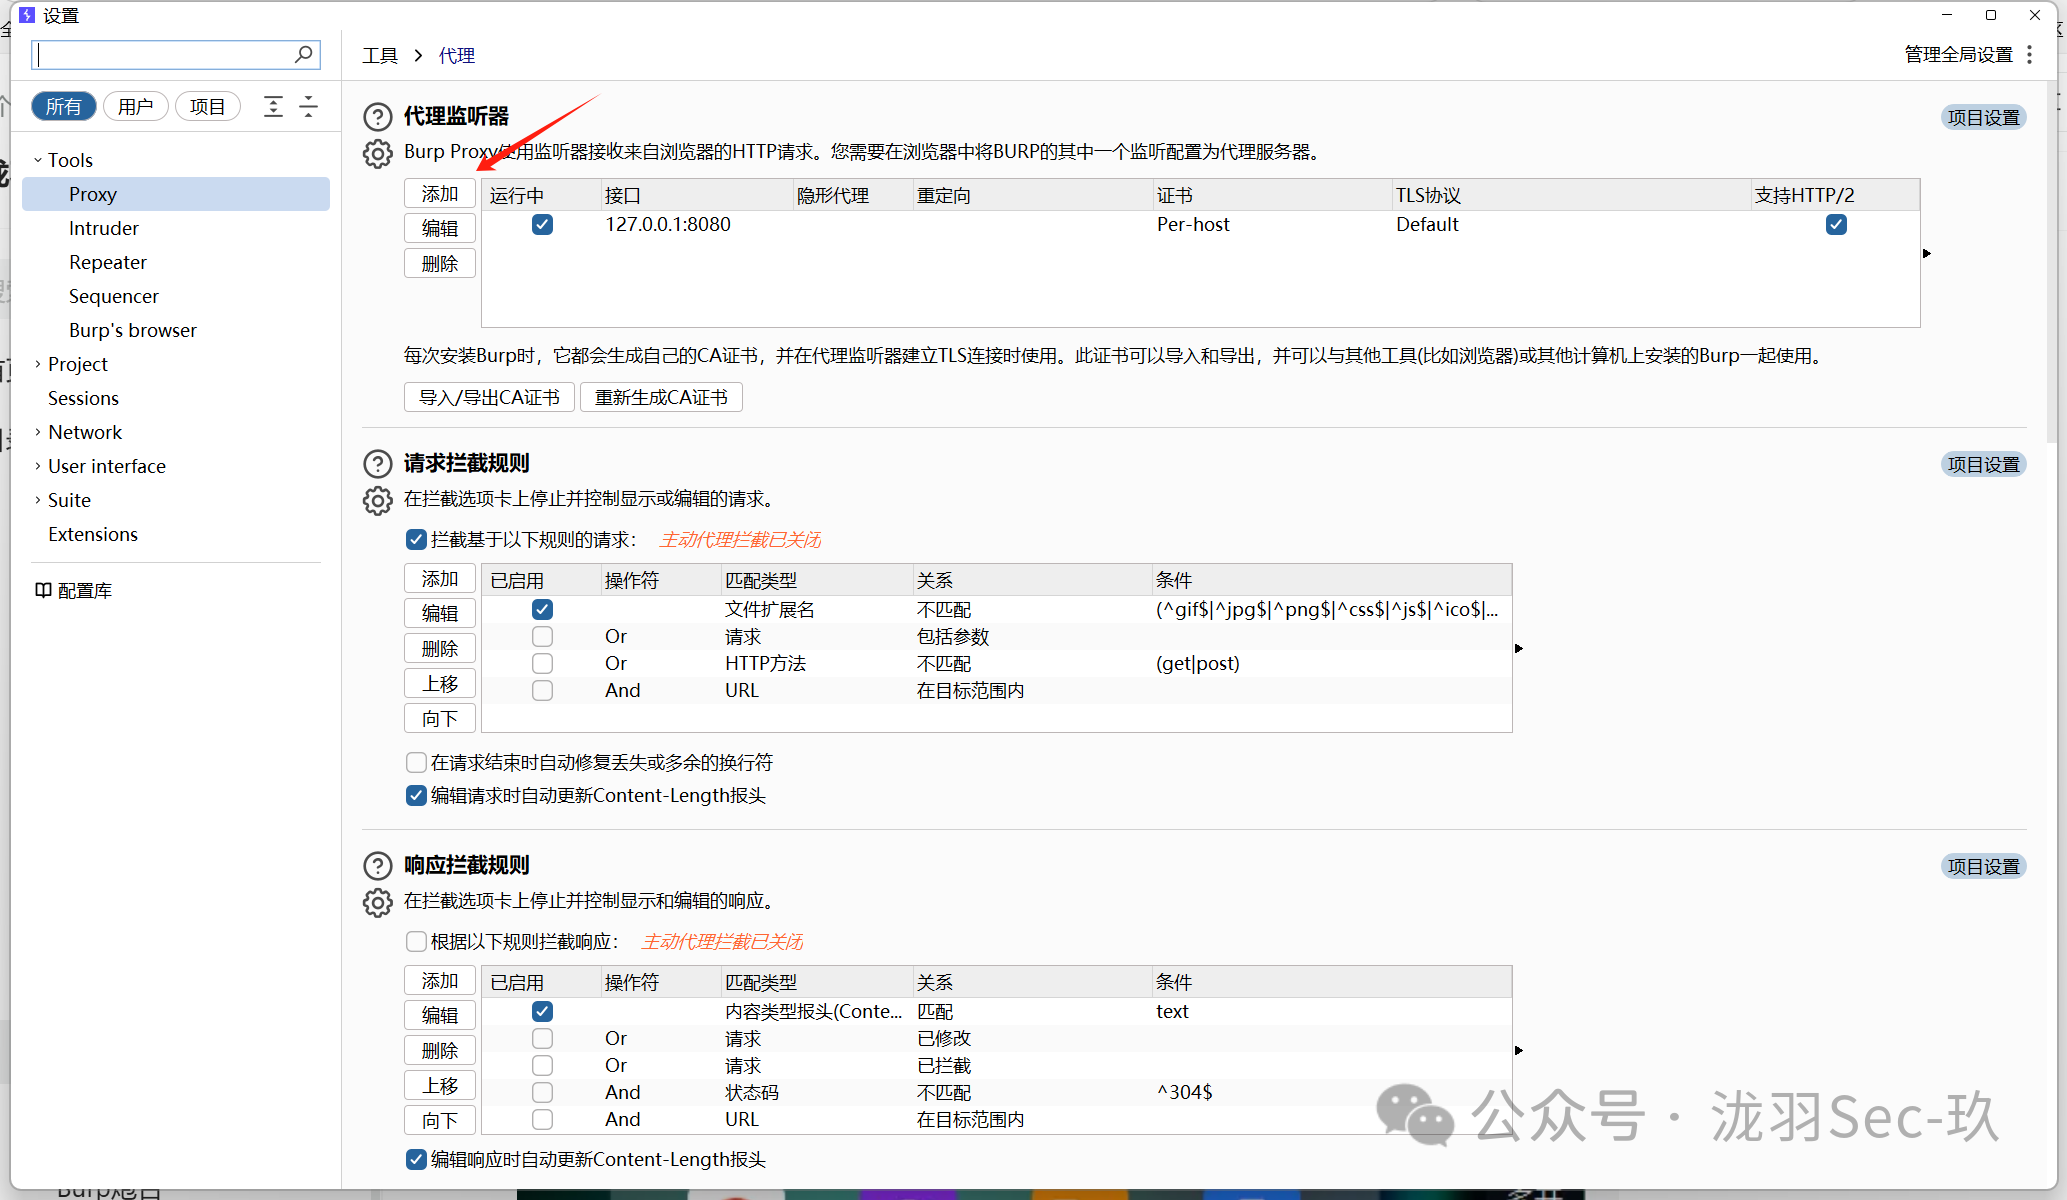Select Intruder in the settings tree
The height and width of the screenshot is (1200, 2067).
coord(104,228)
